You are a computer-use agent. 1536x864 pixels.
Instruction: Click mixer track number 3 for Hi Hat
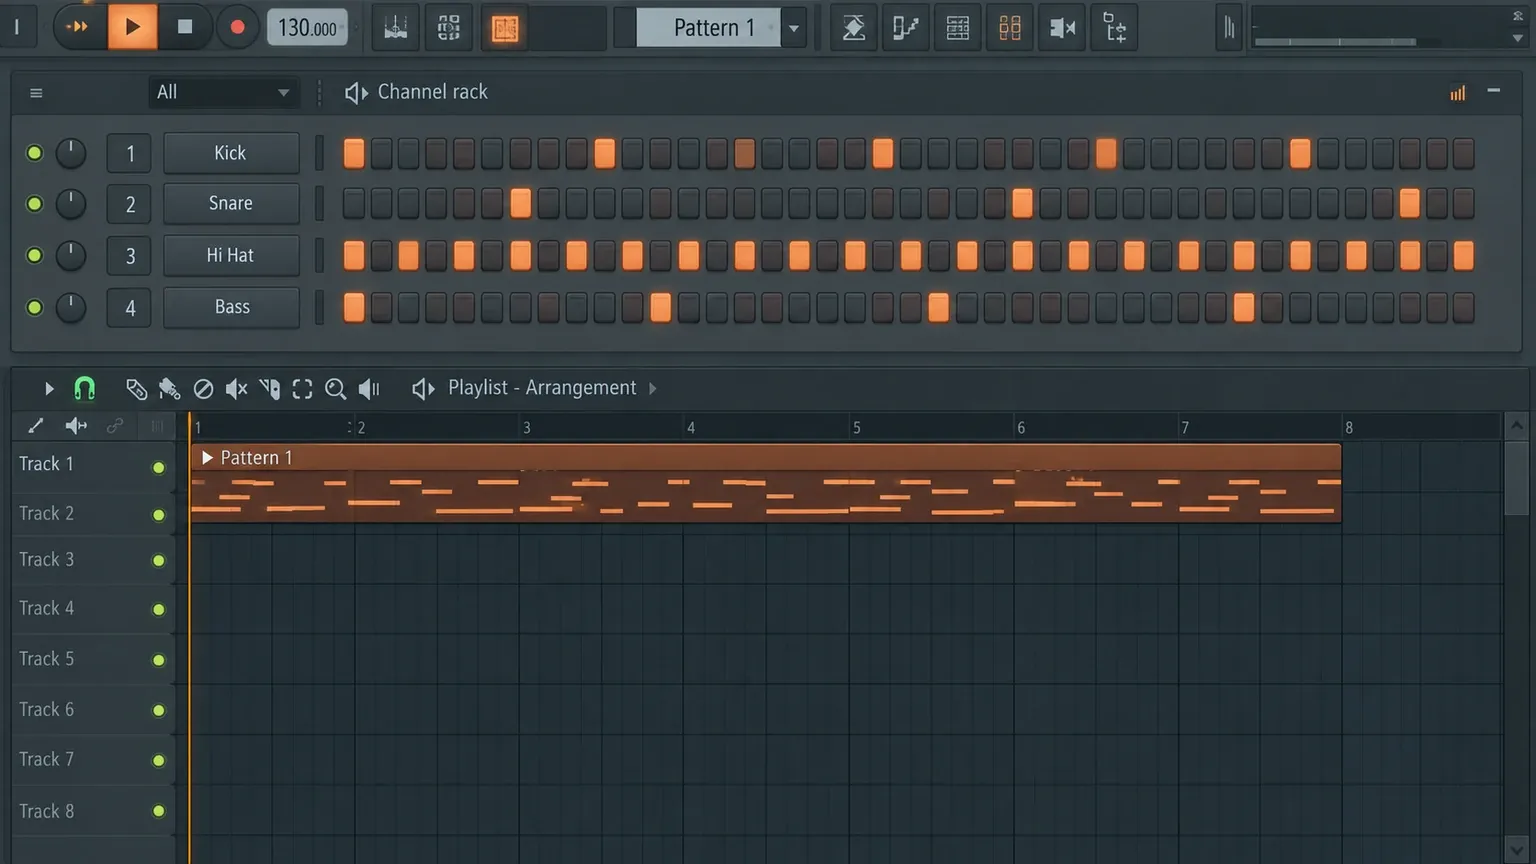tap(129, 256)
